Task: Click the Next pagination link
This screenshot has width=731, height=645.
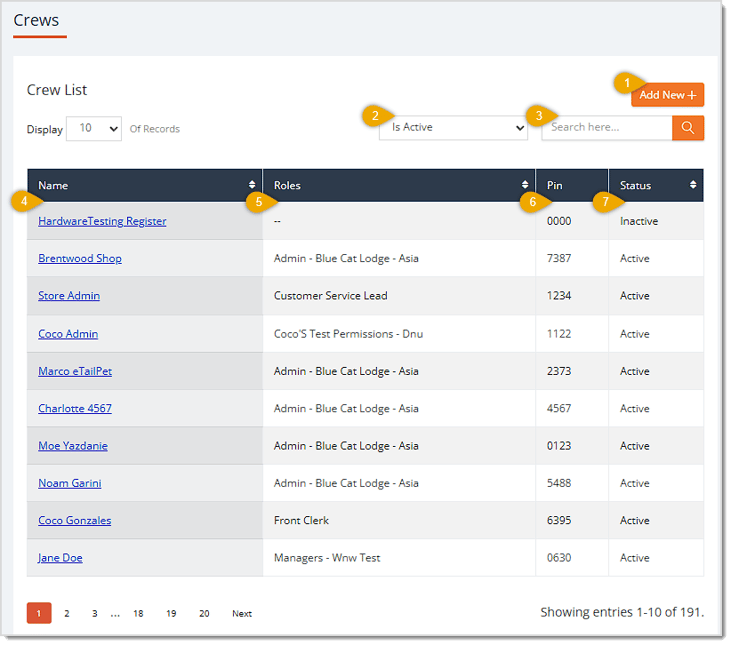Action: [242, 614]
